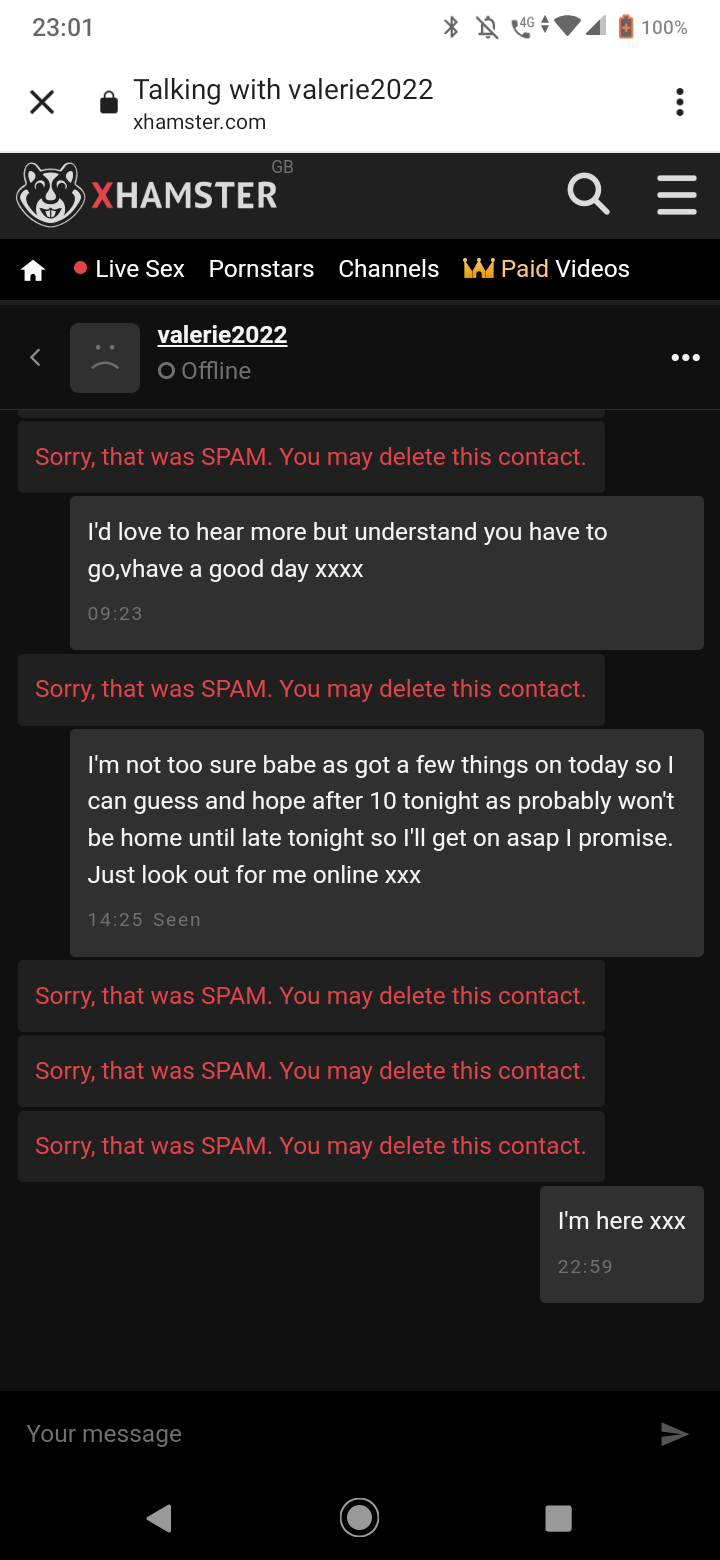Image resolution: width=720 pixels, height=1560 pixels.
Task: Open the Channels tab
Action: click(389, 269)
